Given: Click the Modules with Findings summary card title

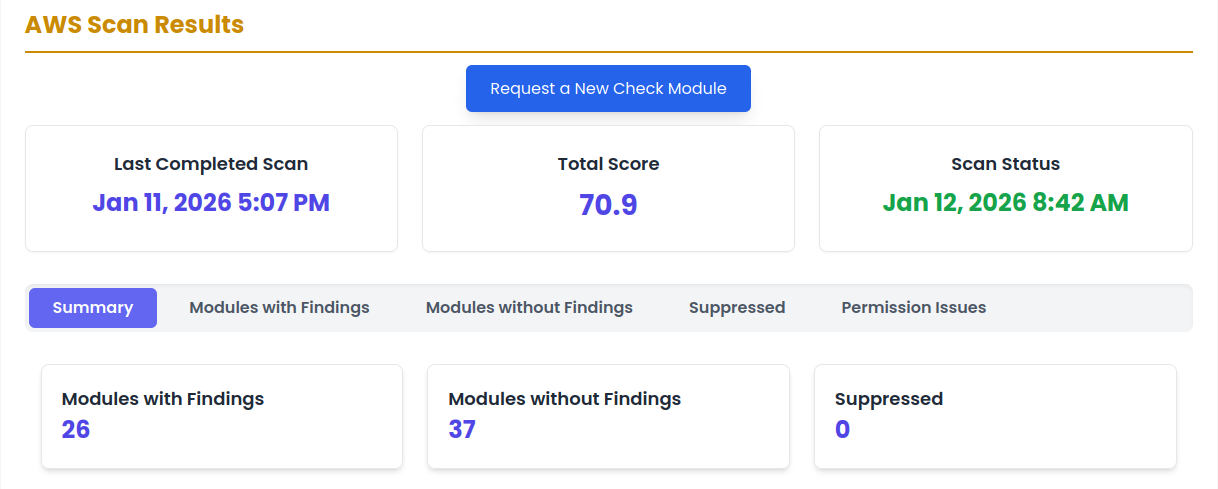Looking at the screenshot, I should tap(163, 399).
